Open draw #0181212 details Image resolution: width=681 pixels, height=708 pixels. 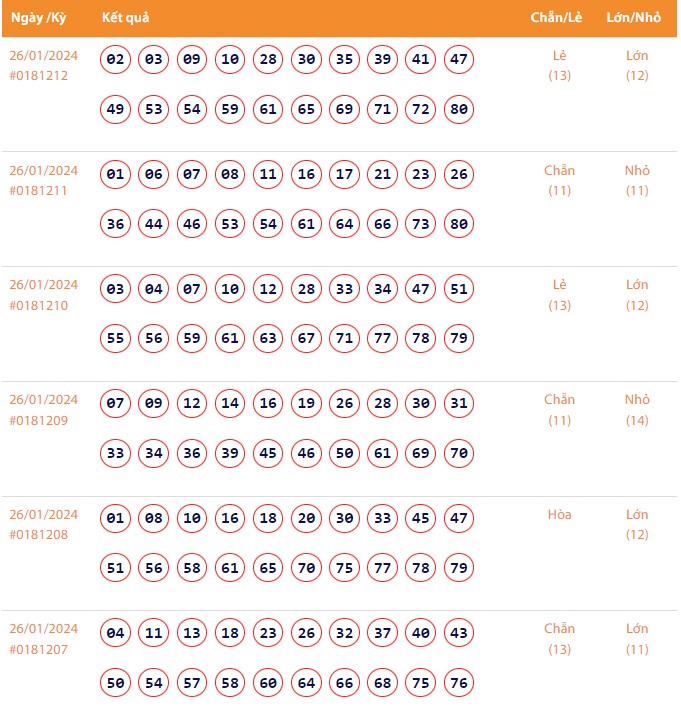click(x=39, y=76)
